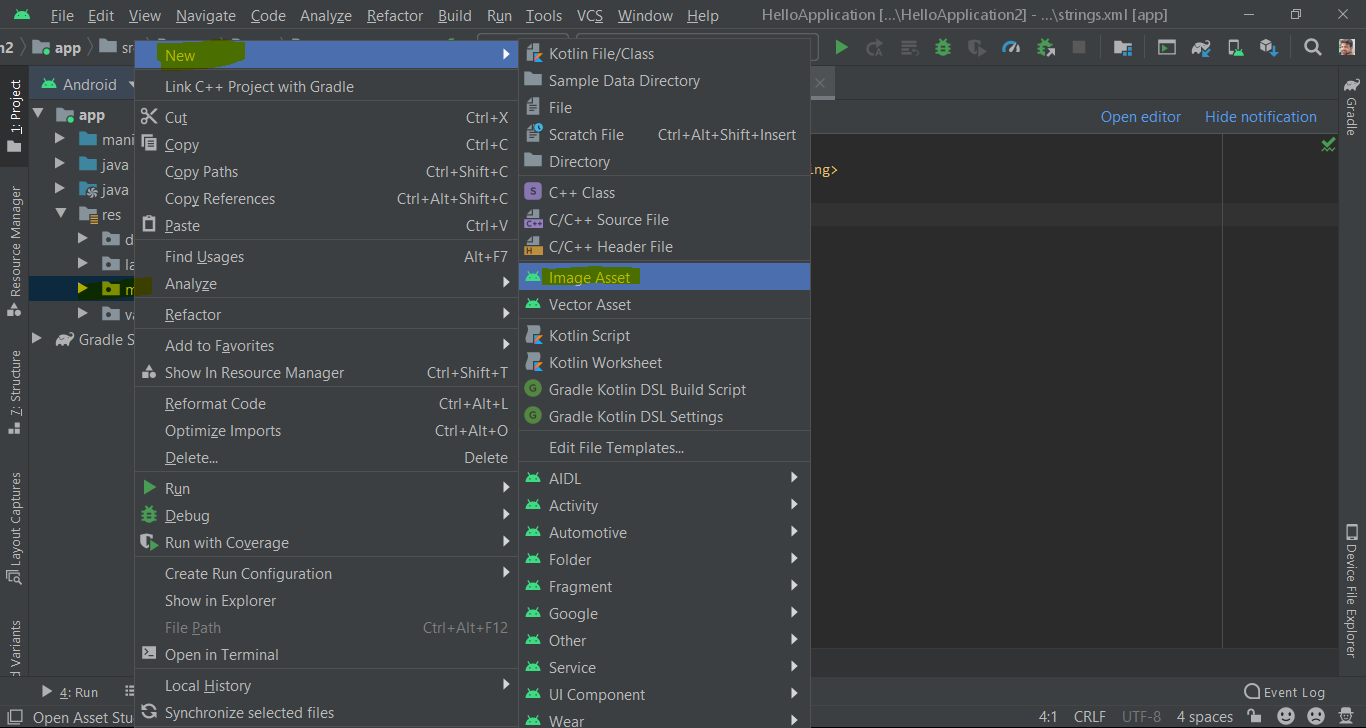Toggle the 4: Run tool window
The height and width of the screenshot is (728, 1366).
70,692
